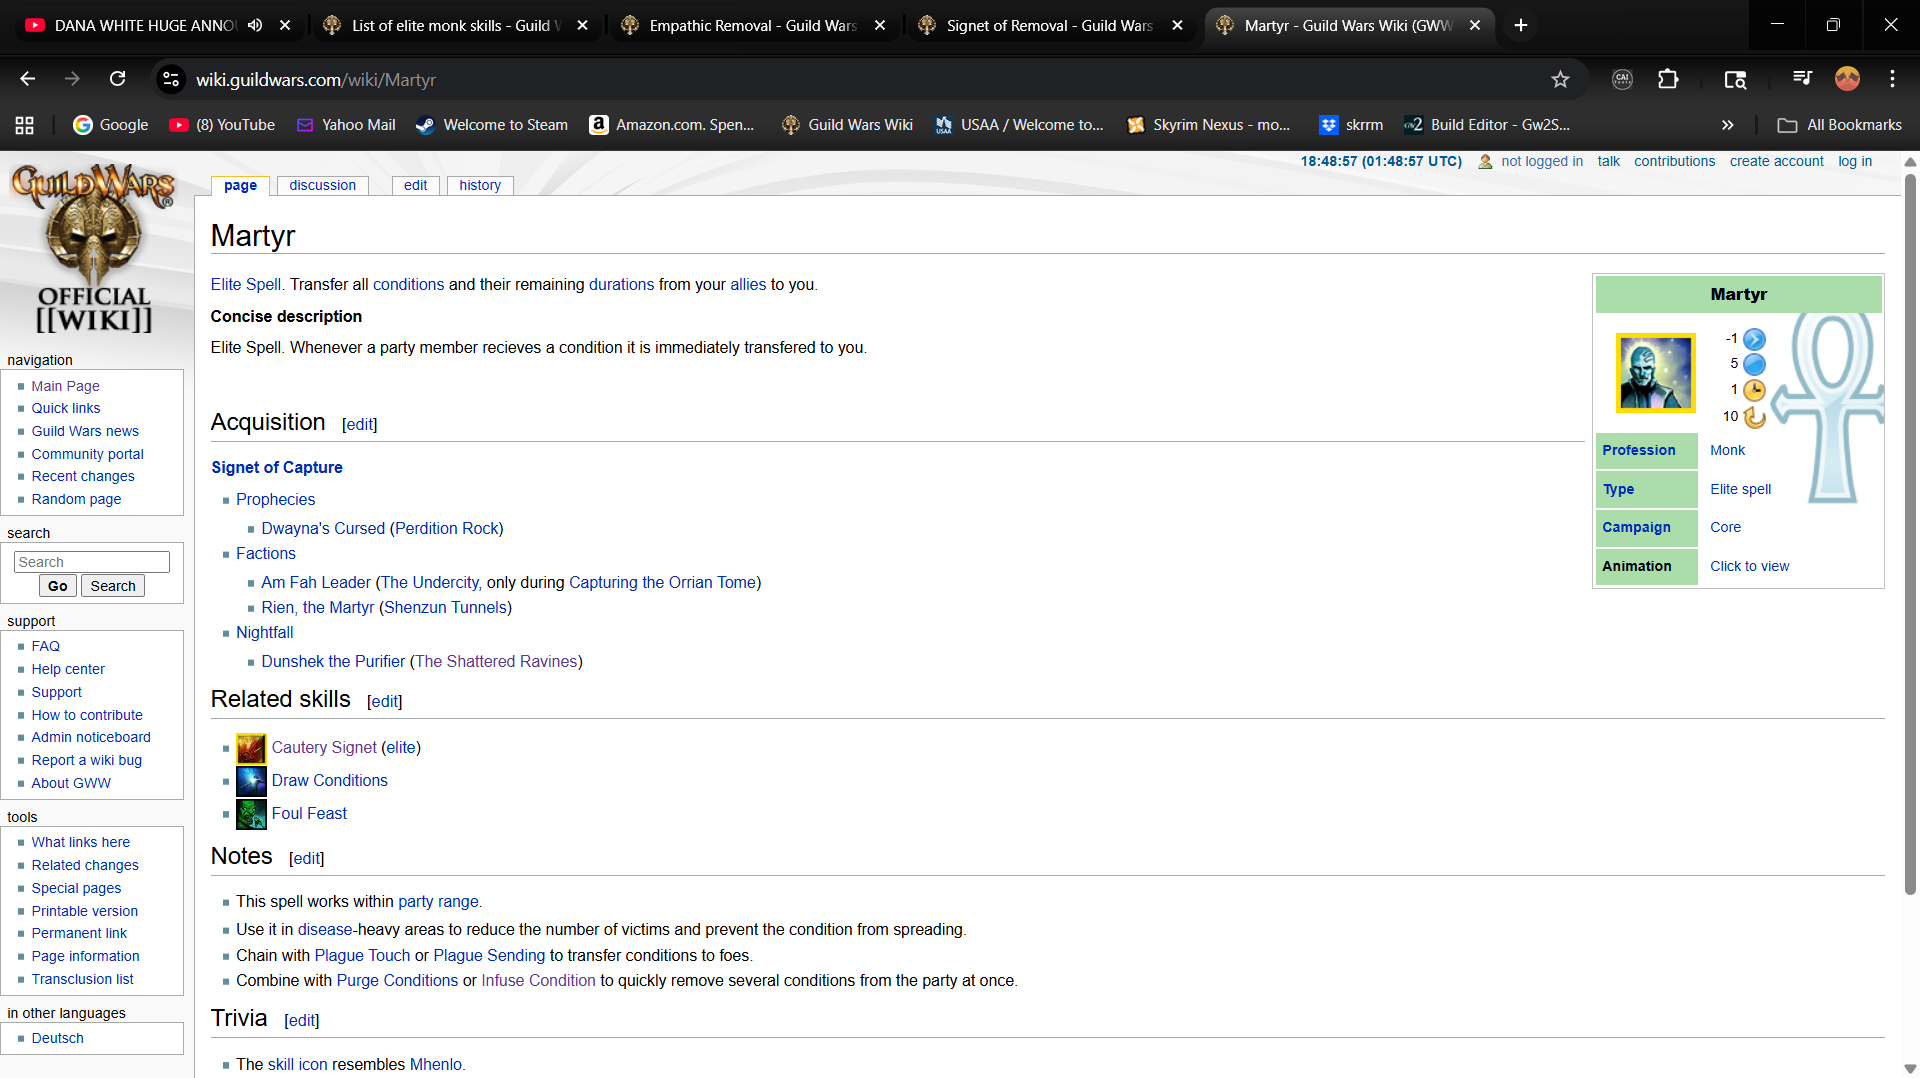The height and width of the screenshot is (1078, 1920).
Task: Close the Martyr browser tab
Action: pos(1475,25)
